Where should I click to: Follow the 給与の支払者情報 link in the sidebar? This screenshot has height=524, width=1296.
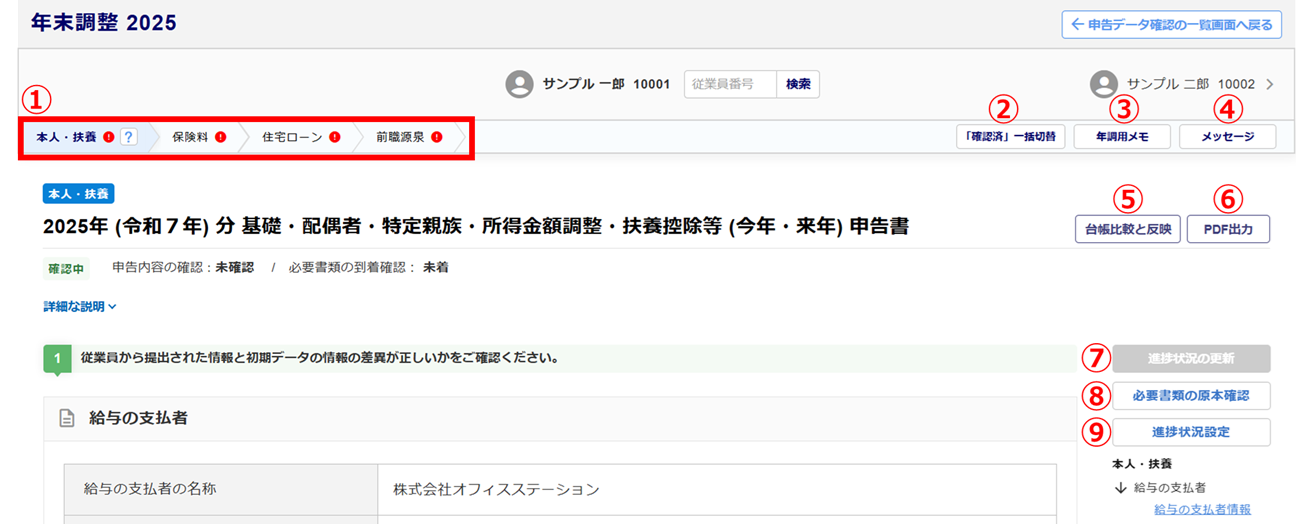[x=1201, y=510]
